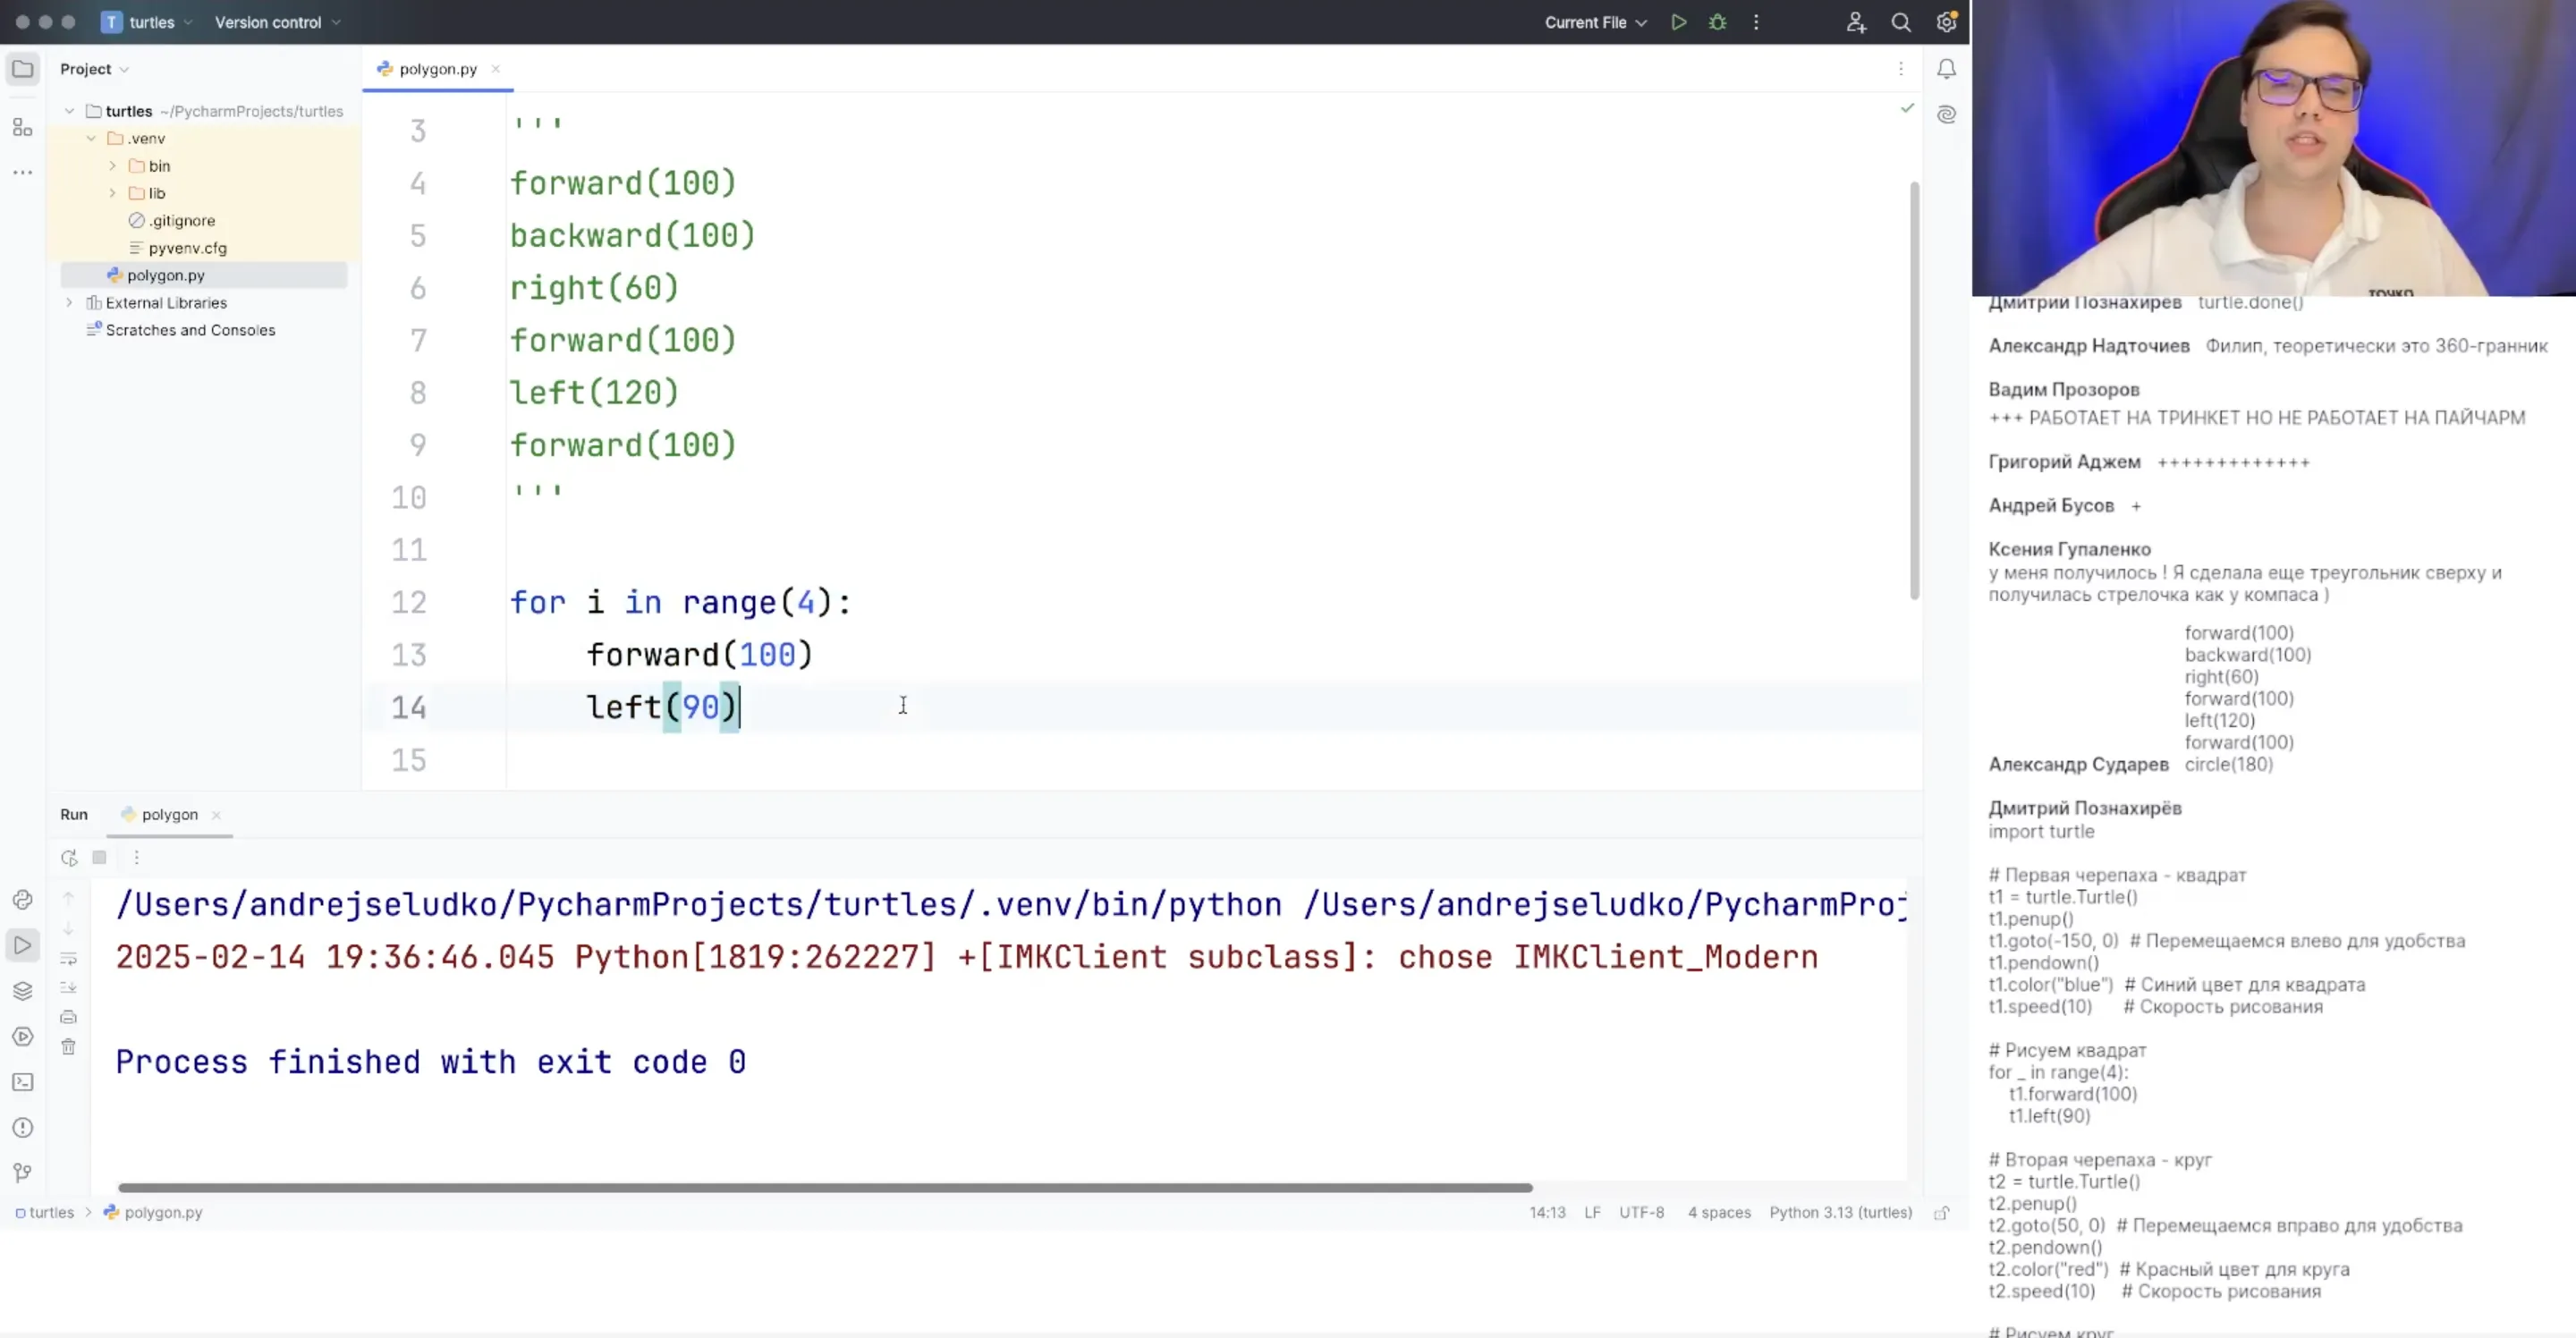Viewport: 2576px width, 1338px height.
Task: Toggle soft-wrap in the run console
Action: [68, 959]
